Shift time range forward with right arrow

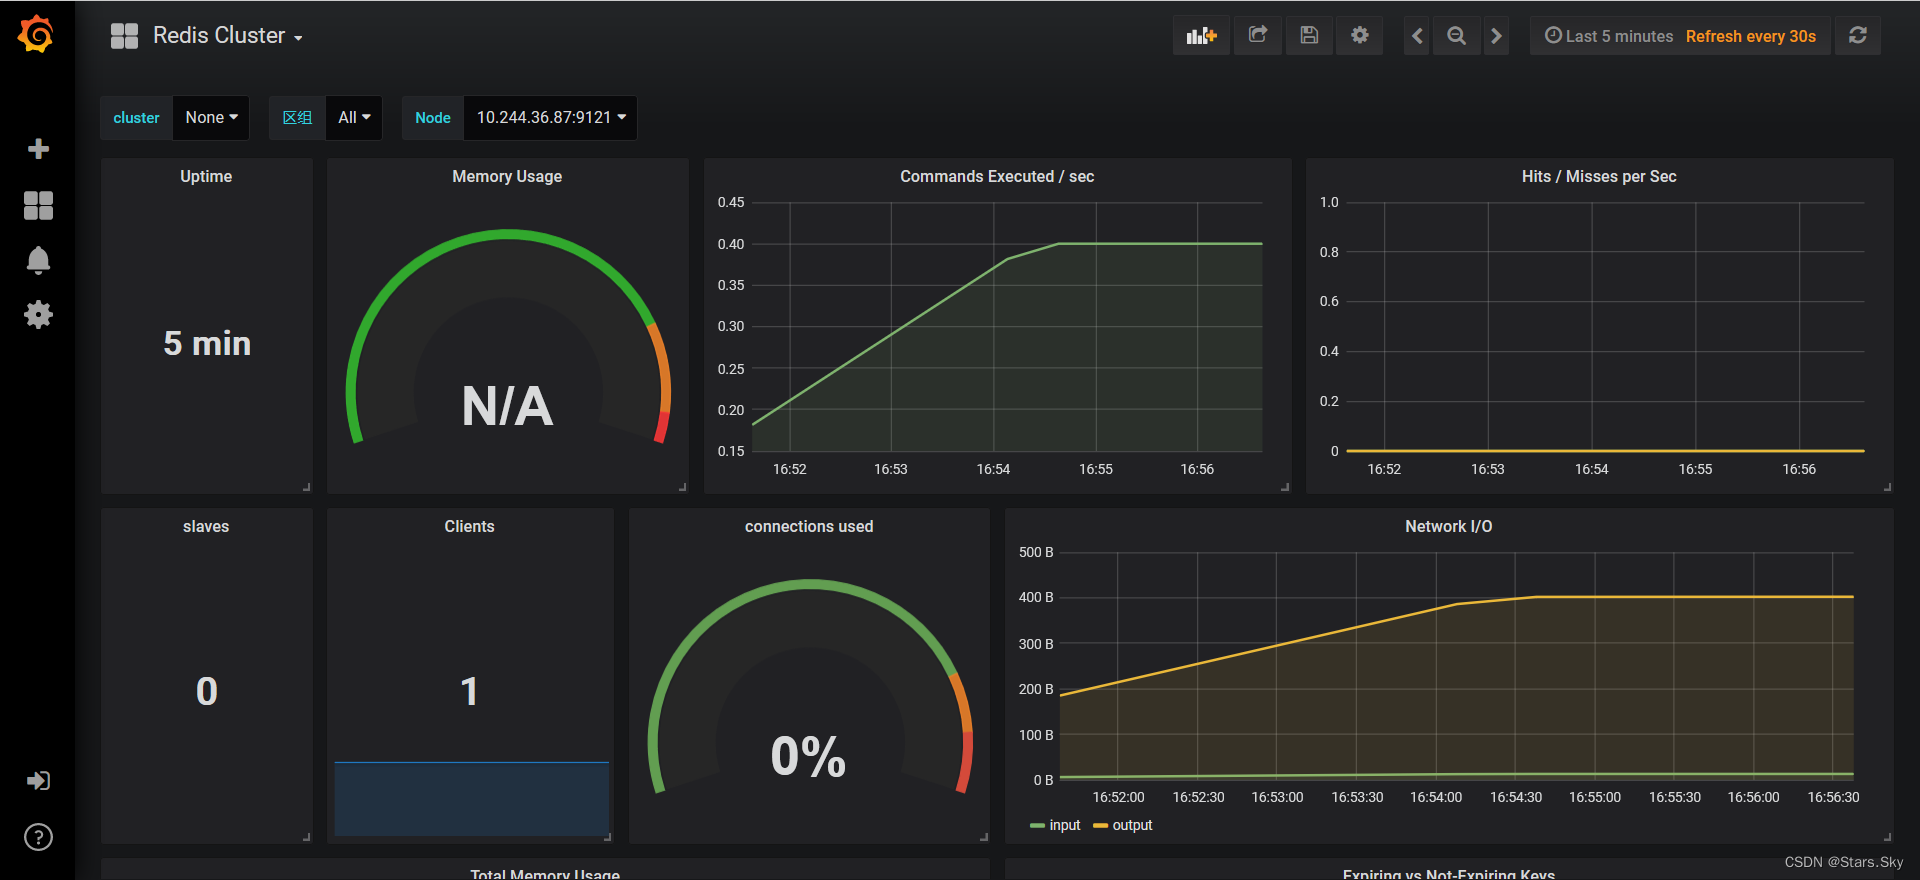click(x=1496, y=36)
